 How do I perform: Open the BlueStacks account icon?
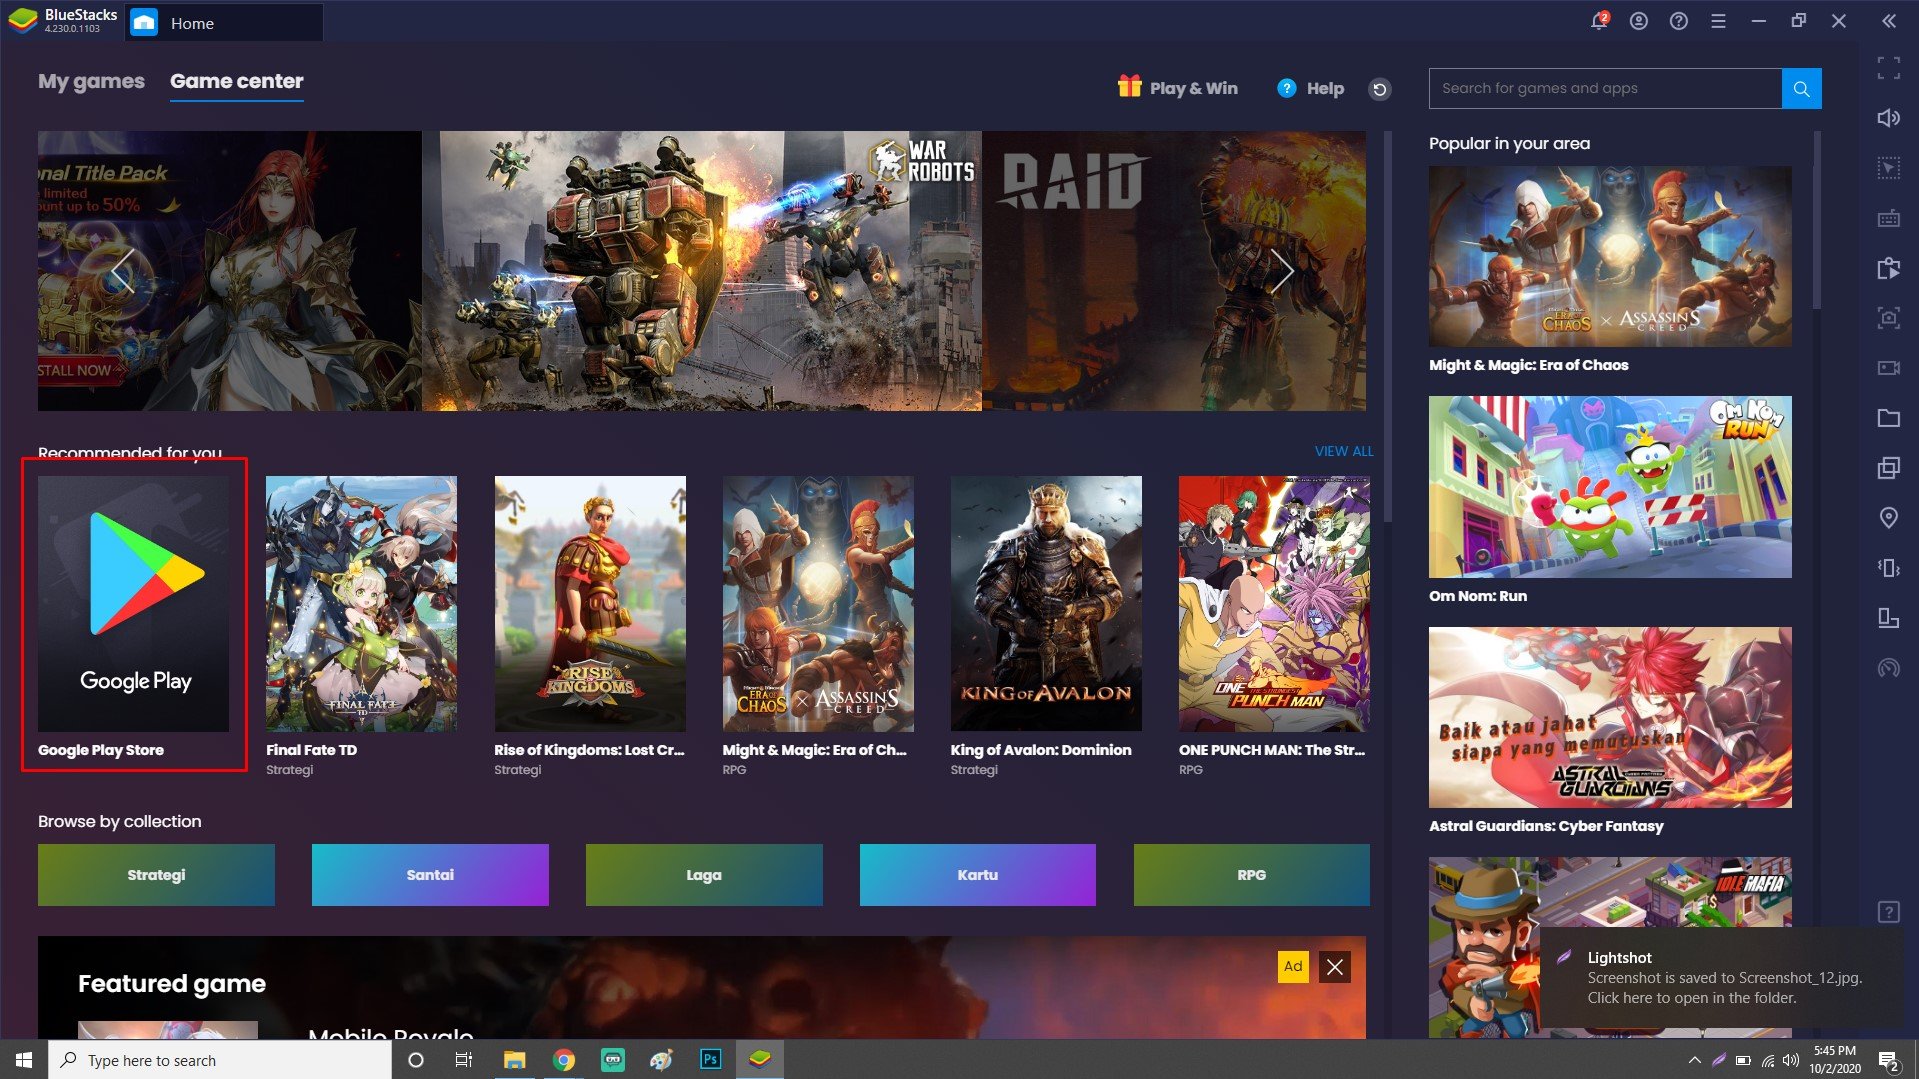(1639, 20)
